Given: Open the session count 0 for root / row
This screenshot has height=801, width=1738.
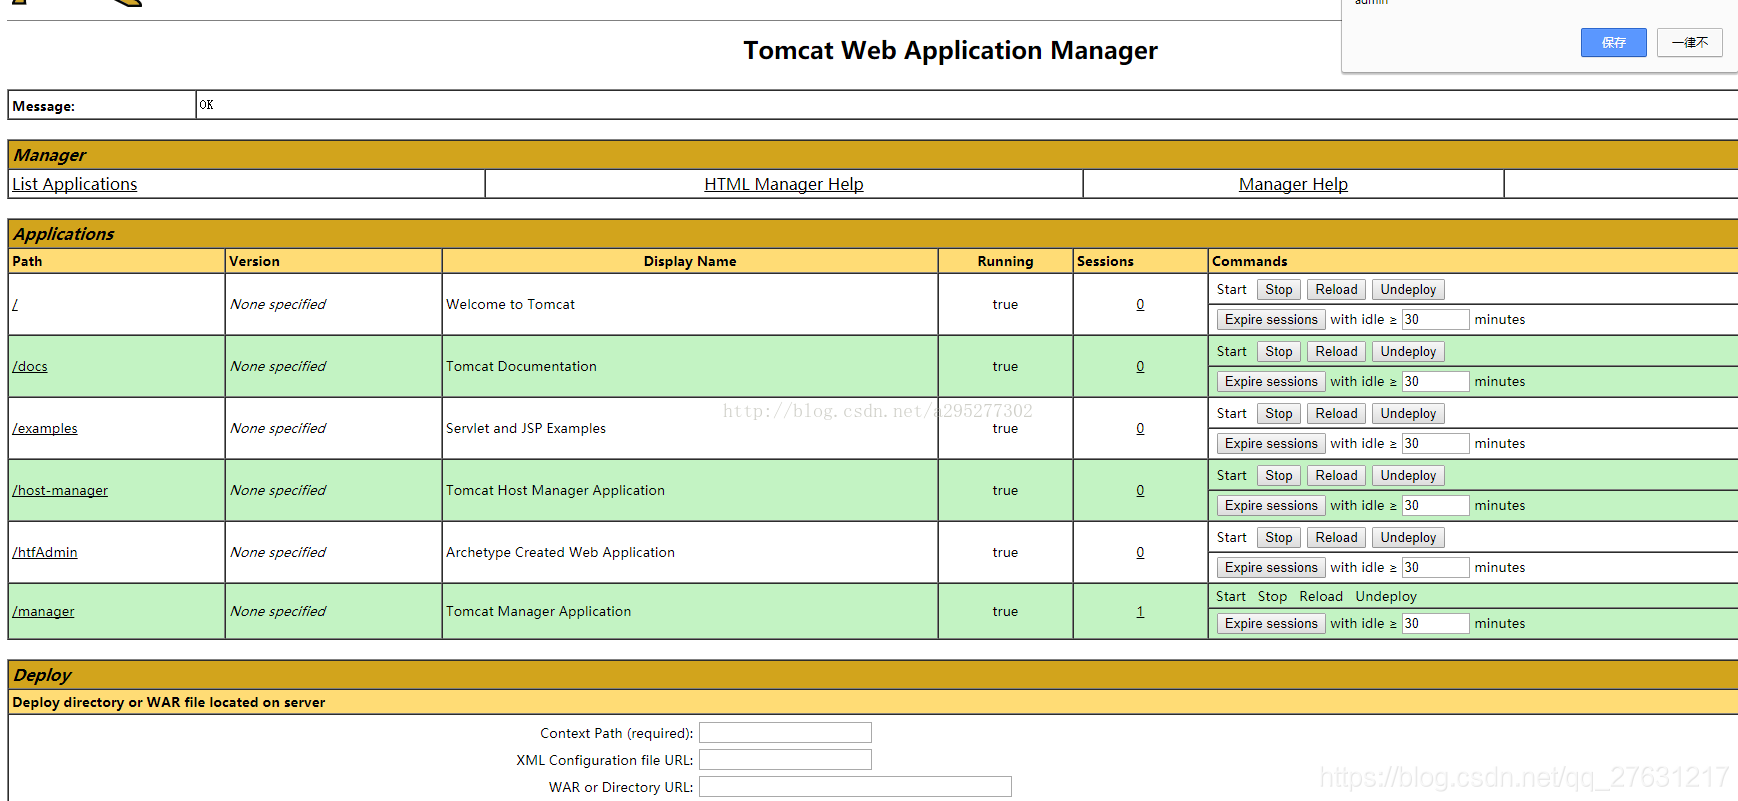Looking at the screenshot, I should 1140,304.
